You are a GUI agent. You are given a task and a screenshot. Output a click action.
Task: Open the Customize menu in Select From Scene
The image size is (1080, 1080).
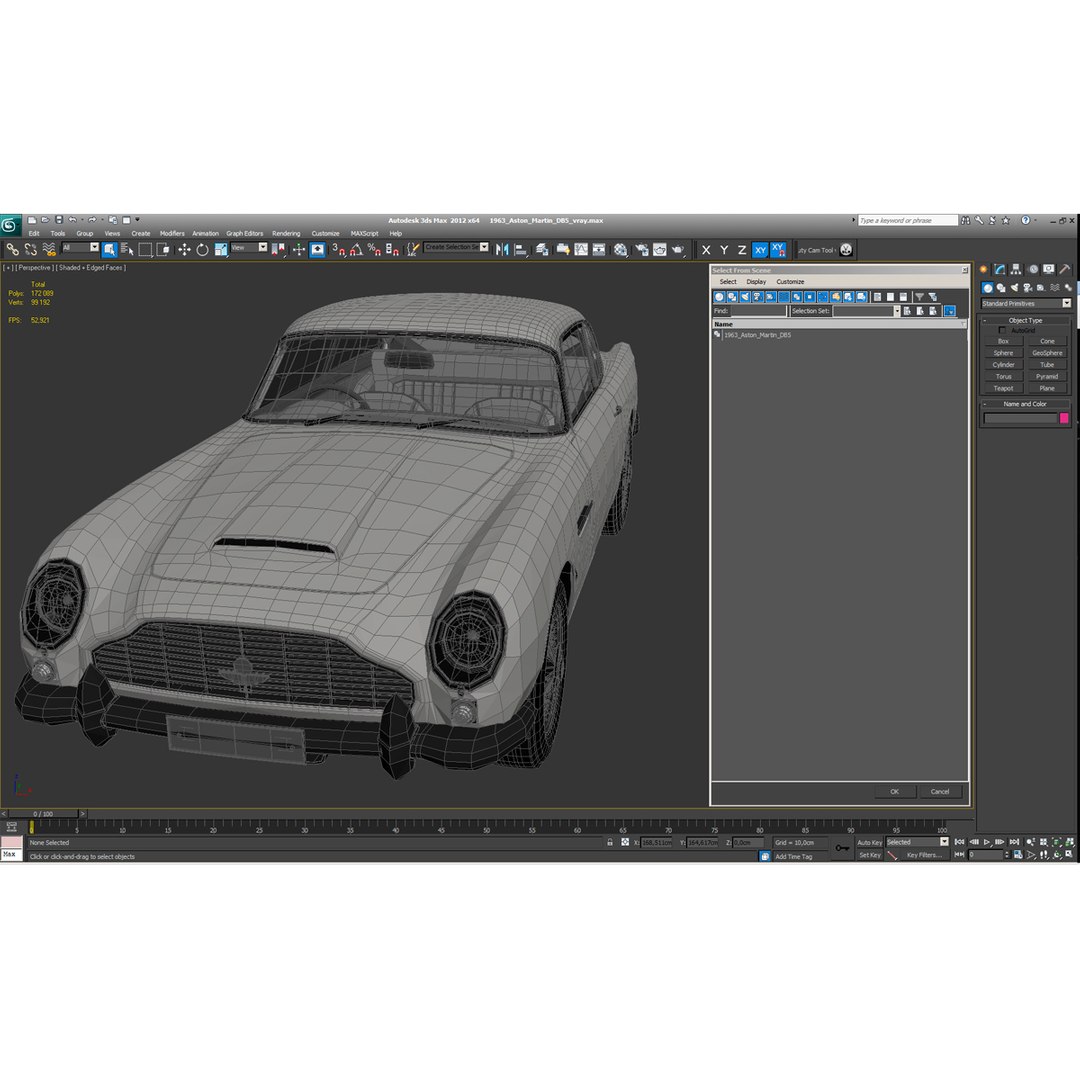[790, 282]
